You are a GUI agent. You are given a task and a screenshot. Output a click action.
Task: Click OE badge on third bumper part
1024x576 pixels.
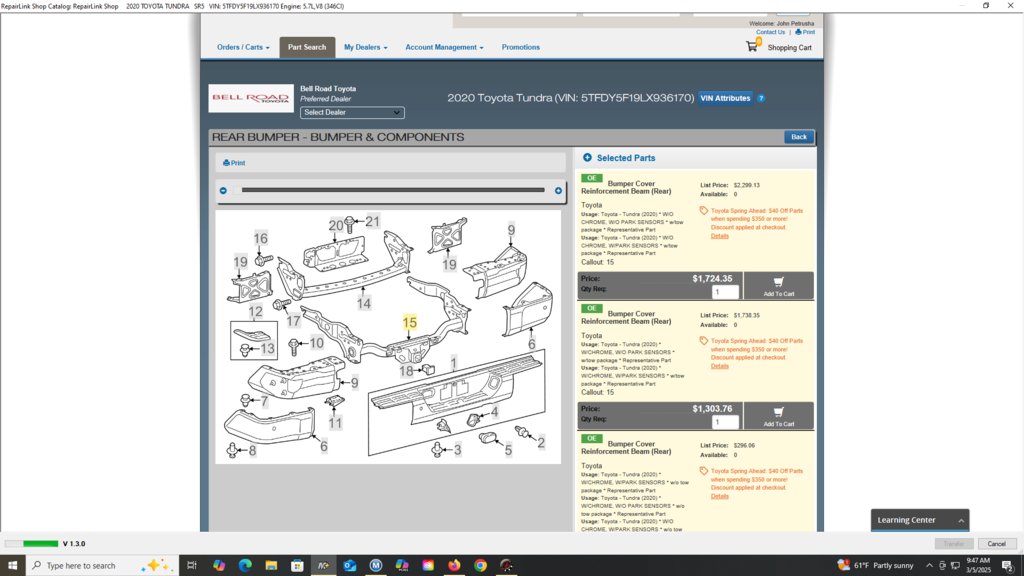tap(592, 438)
